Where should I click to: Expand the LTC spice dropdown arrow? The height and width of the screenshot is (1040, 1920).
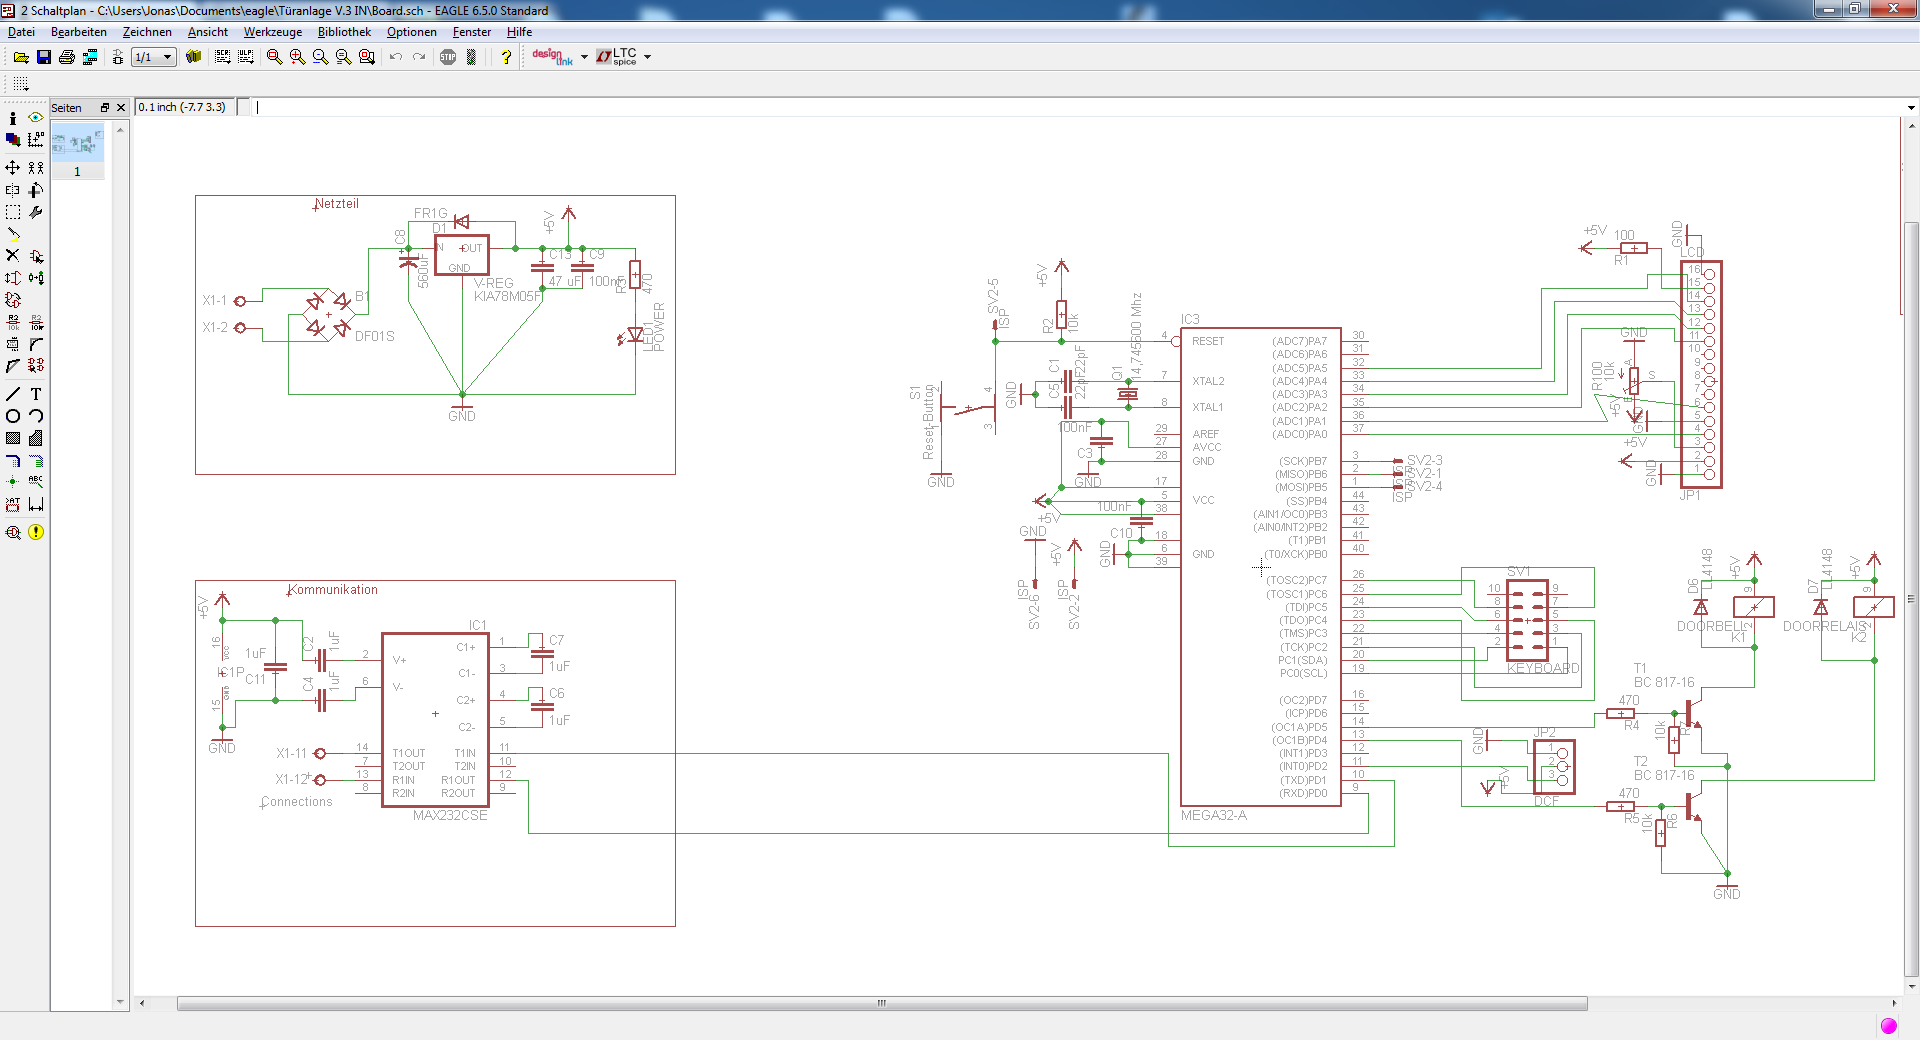point(648,57)
